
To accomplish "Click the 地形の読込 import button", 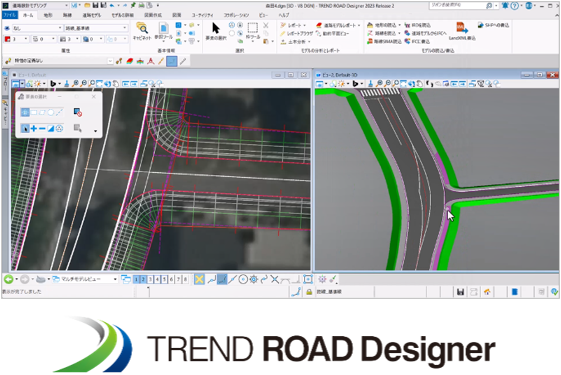I will tap(384, 25).
